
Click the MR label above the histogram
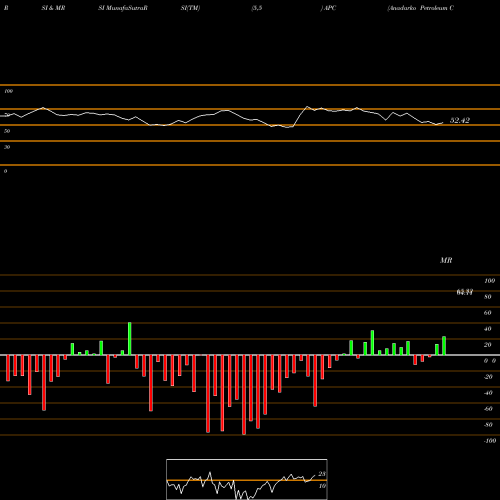[446, 260]
